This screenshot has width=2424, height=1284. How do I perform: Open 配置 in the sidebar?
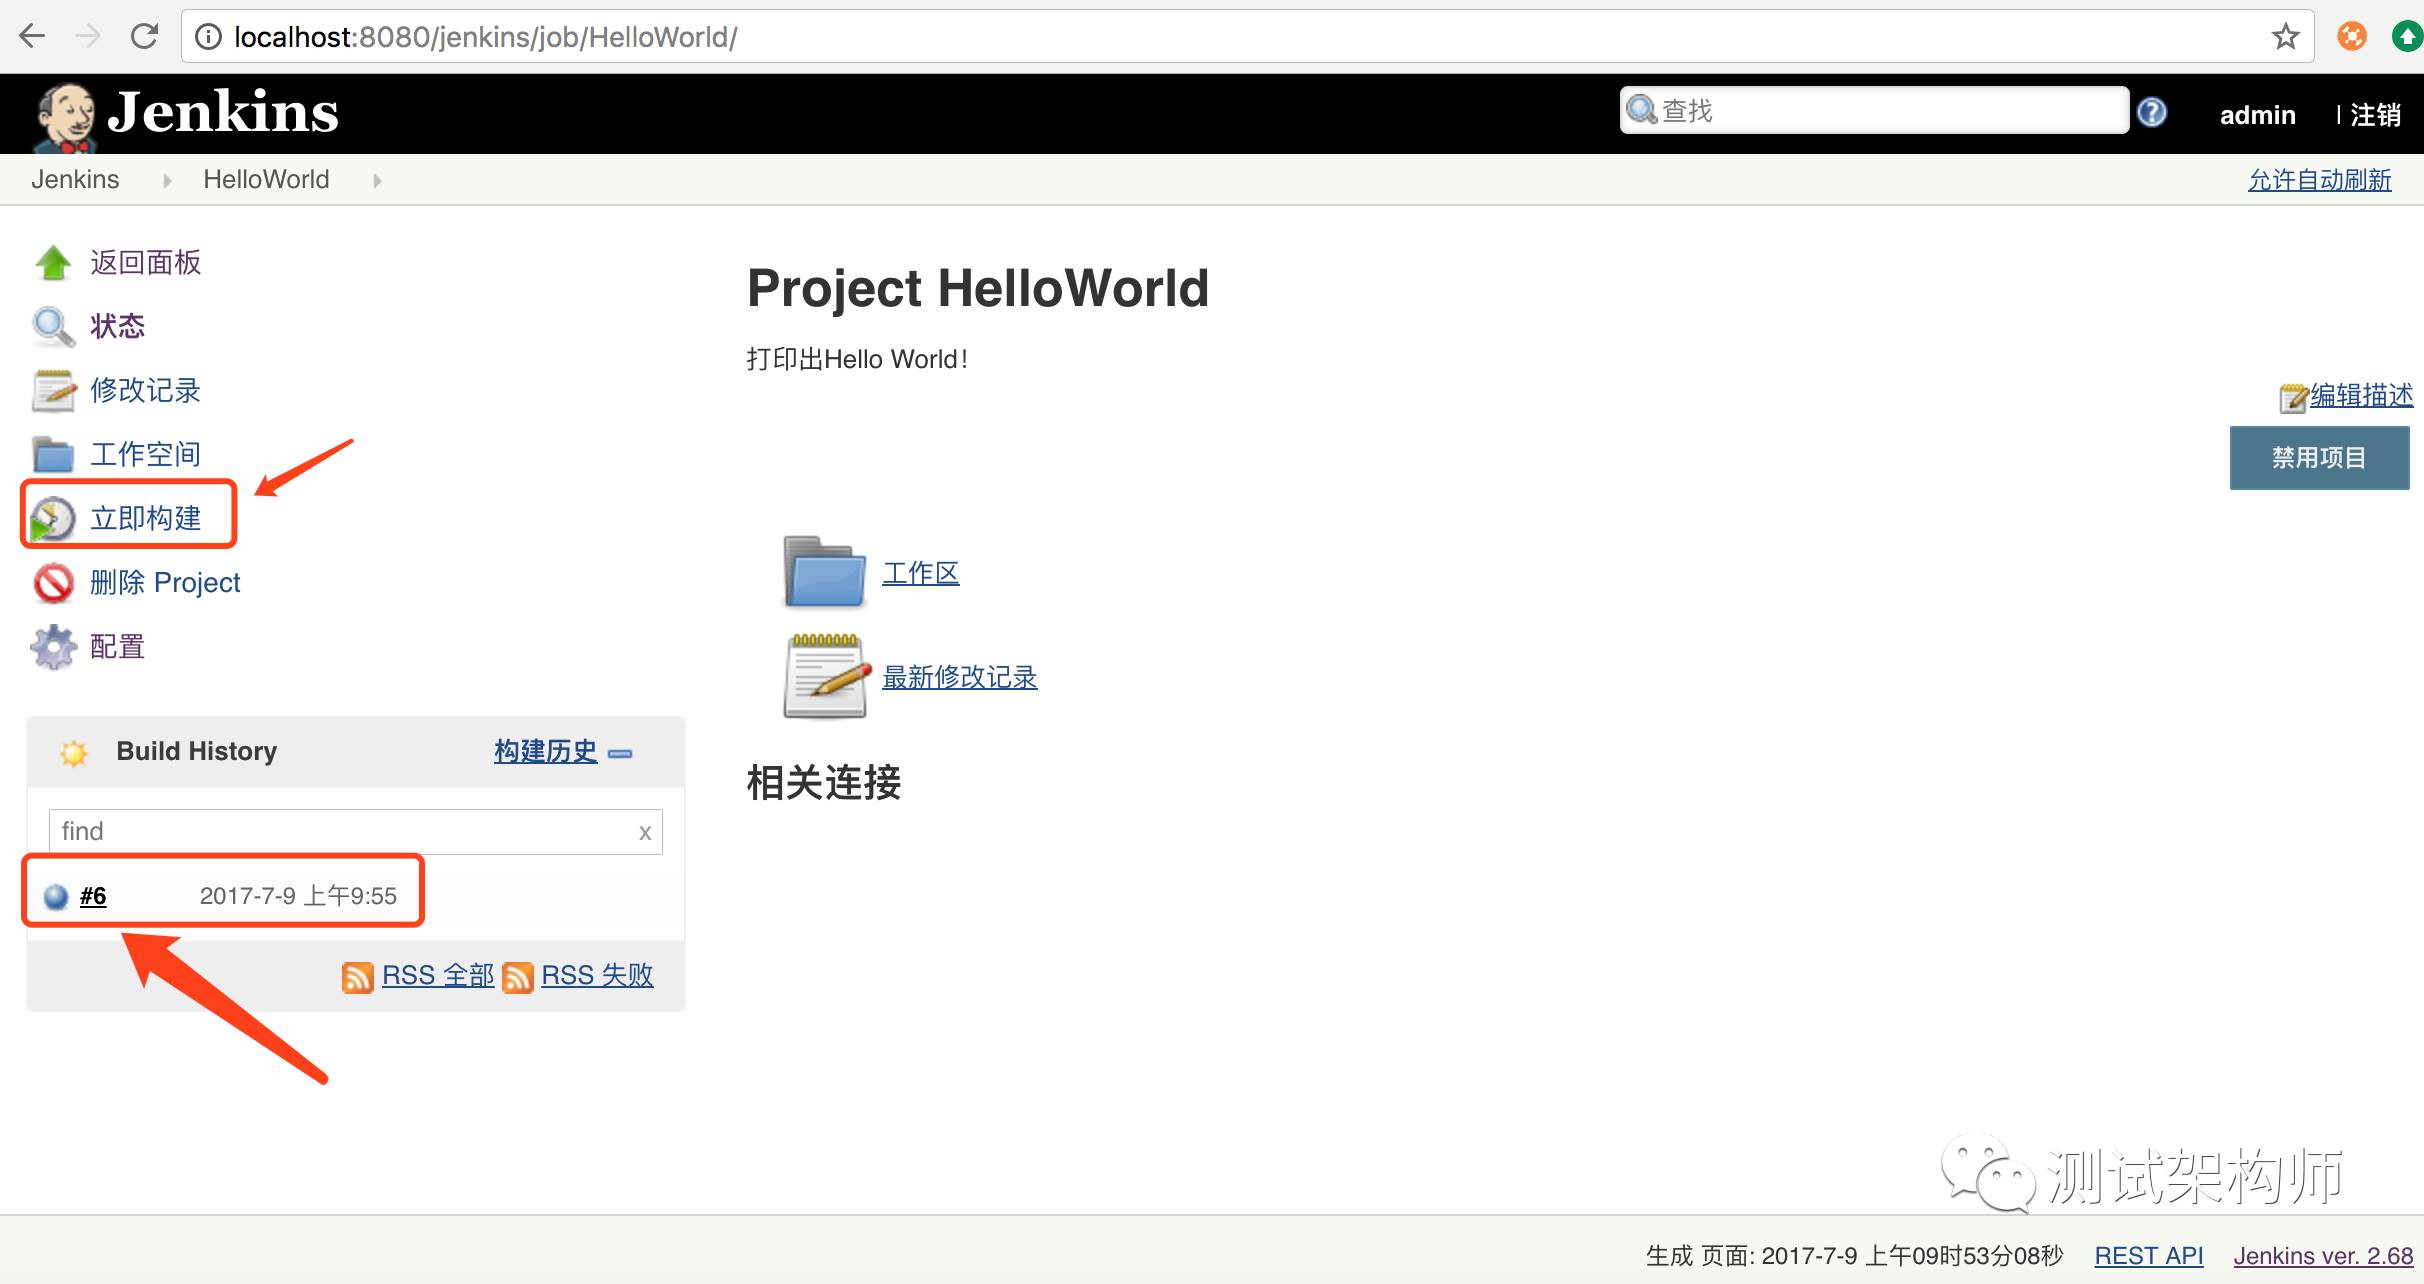click(x=118, y=647)
